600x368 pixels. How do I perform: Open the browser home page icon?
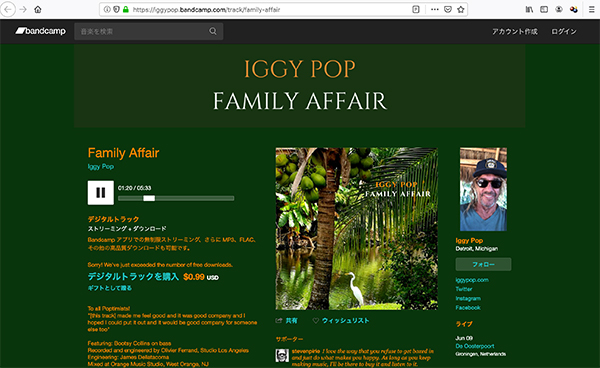(x=38, y=10)
